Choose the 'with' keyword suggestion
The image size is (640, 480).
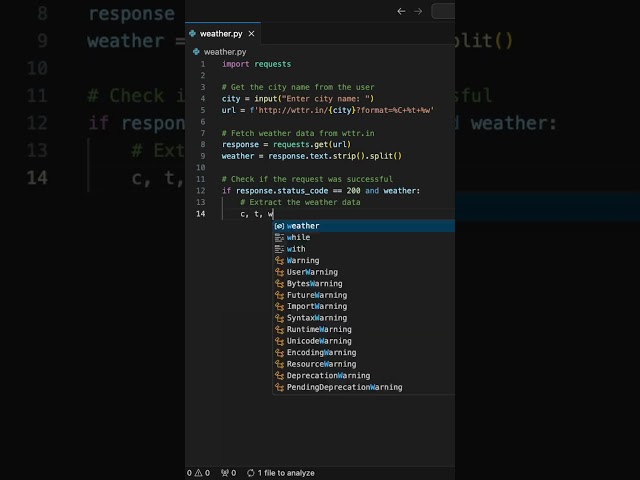[364, 249]
